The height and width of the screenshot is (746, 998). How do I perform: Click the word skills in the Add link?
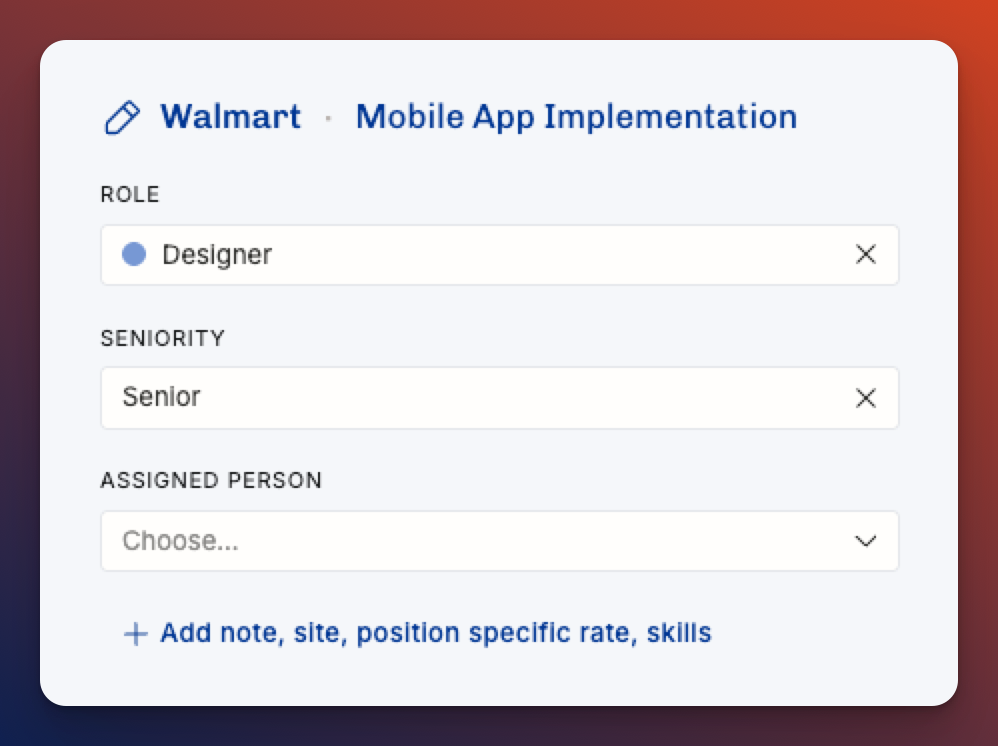click(x=679, y=633)
